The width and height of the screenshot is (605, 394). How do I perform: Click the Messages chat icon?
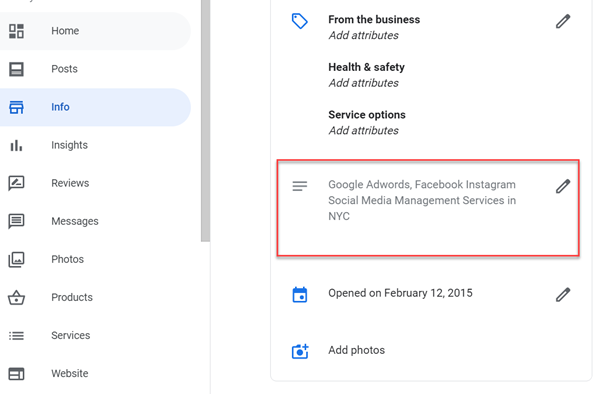click(x=16, y=221)
